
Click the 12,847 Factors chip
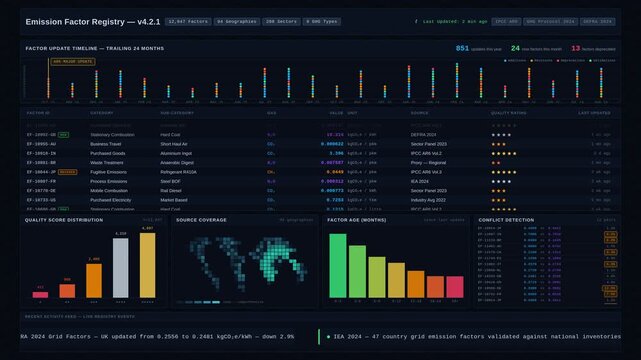pyautogui.click(x=188, y=22)
